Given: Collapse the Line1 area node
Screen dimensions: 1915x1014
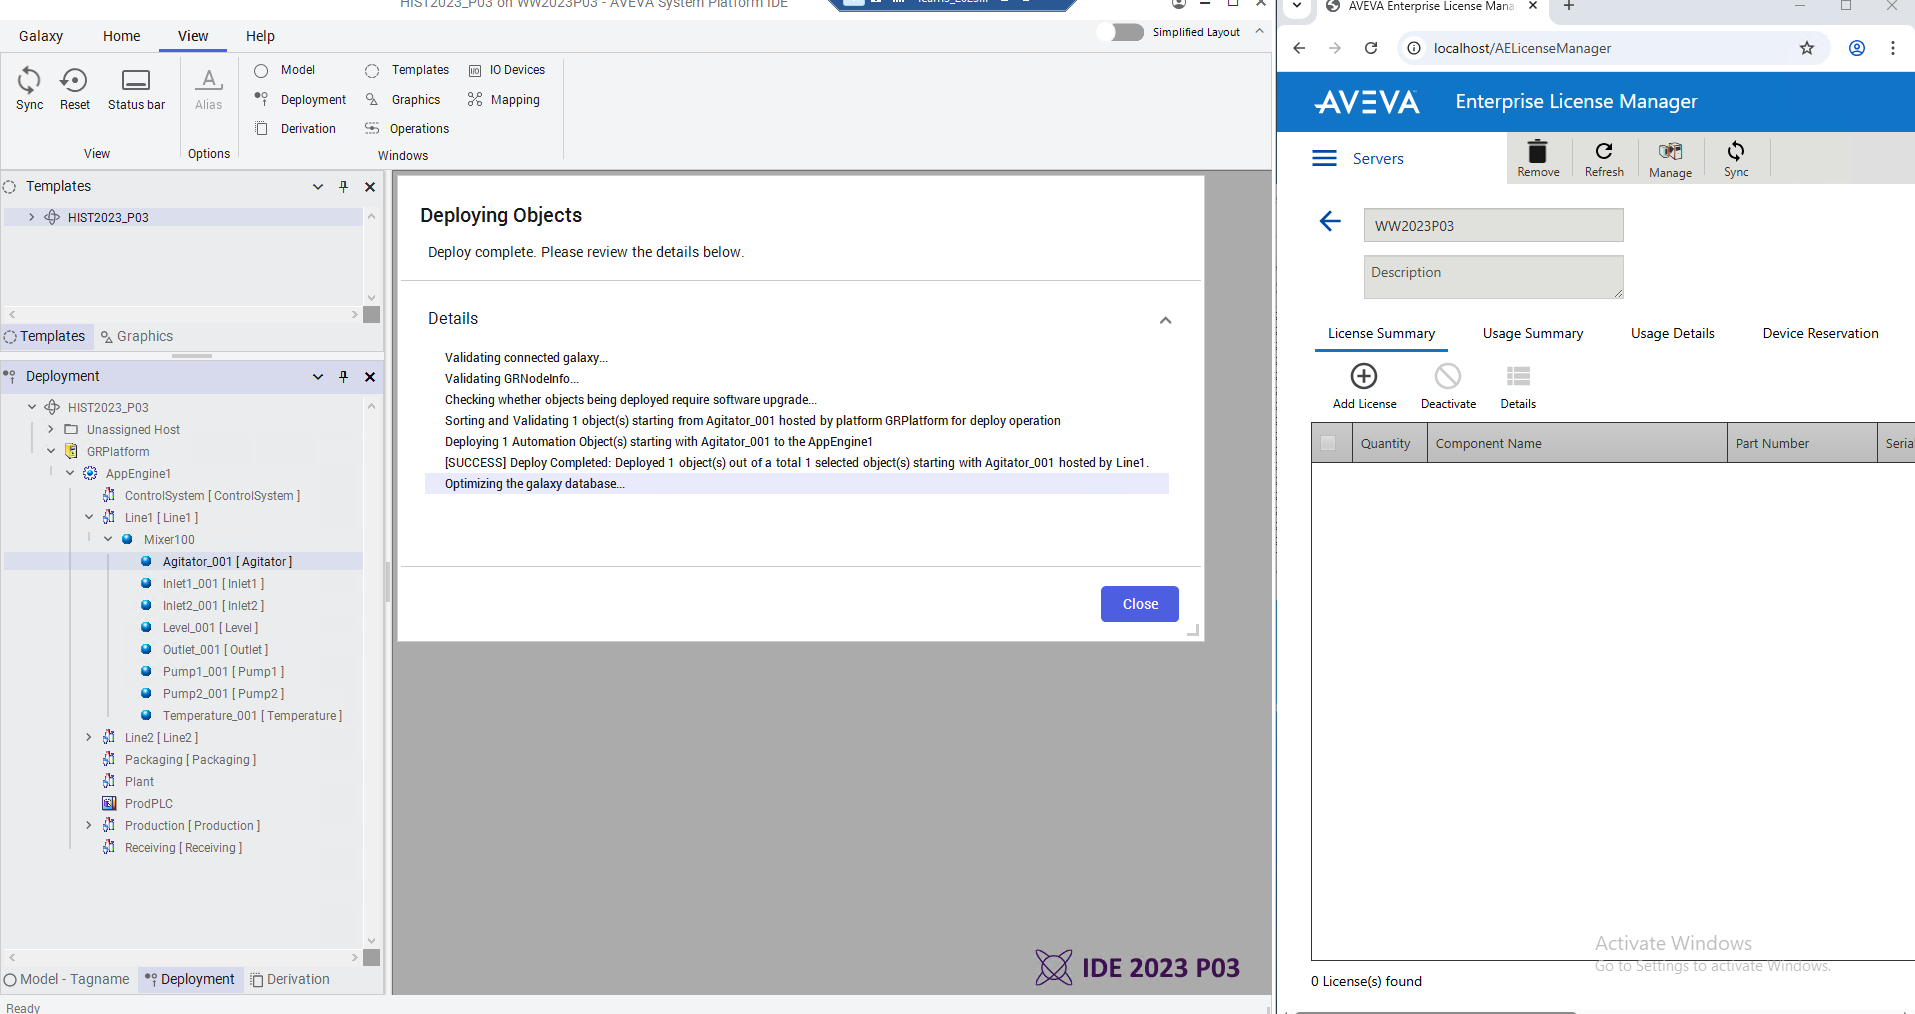Looking at the screenshot, I should 89,517.
